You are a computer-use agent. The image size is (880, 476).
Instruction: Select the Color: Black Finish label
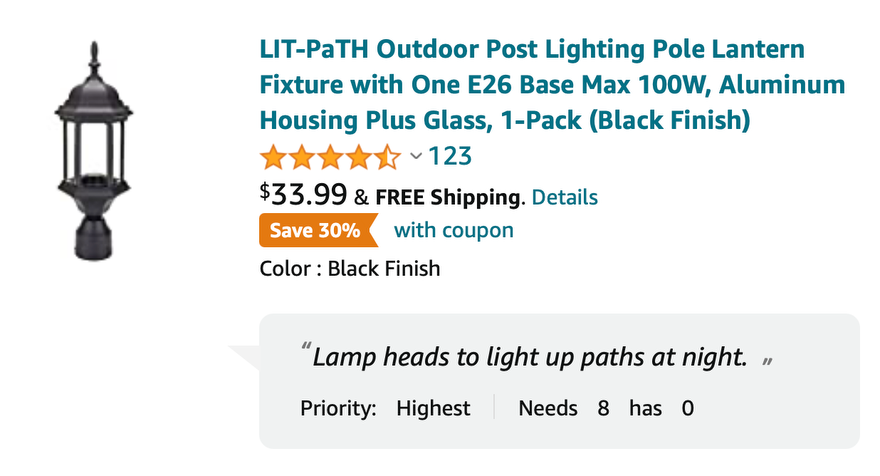click(x=350, y=268)
